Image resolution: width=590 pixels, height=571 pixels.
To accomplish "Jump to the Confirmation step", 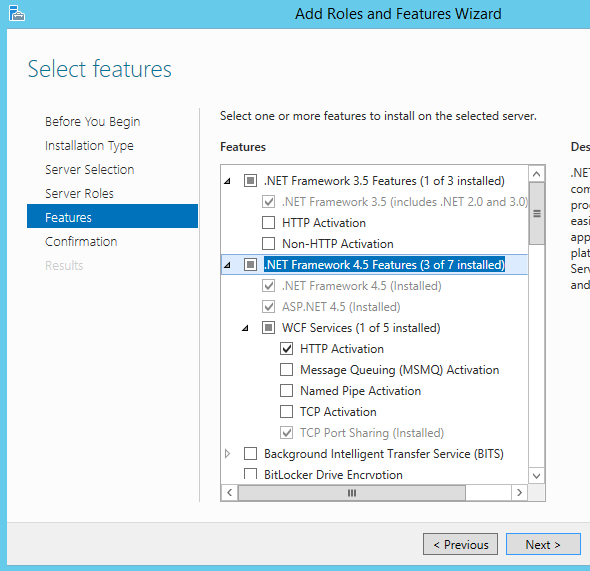I will tap(81, 241).
